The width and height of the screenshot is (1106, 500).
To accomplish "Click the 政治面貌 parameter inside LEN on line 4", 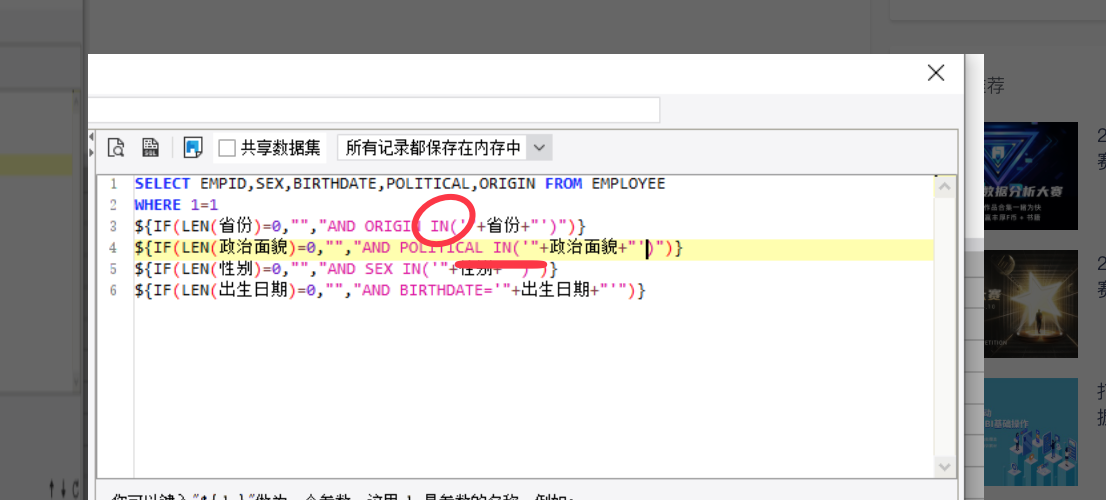I will (253, 248).
